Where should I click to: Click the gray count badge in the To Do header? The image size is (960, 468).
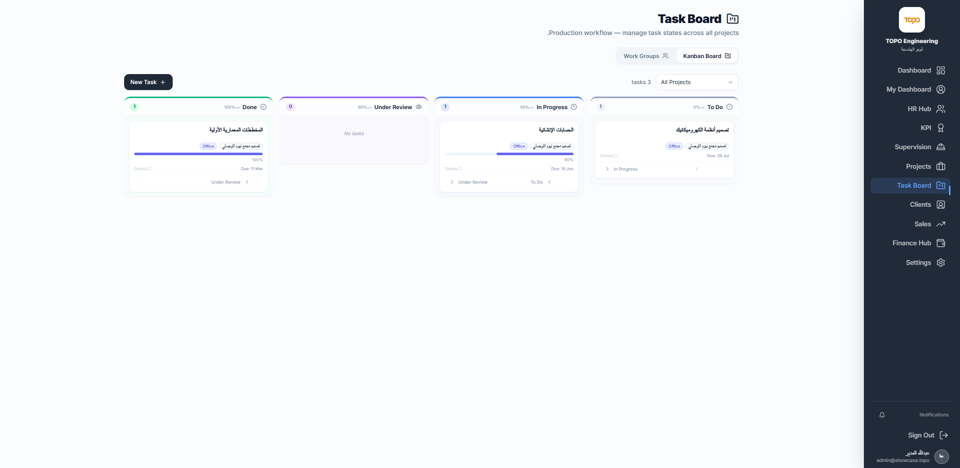tap(601, 107)
